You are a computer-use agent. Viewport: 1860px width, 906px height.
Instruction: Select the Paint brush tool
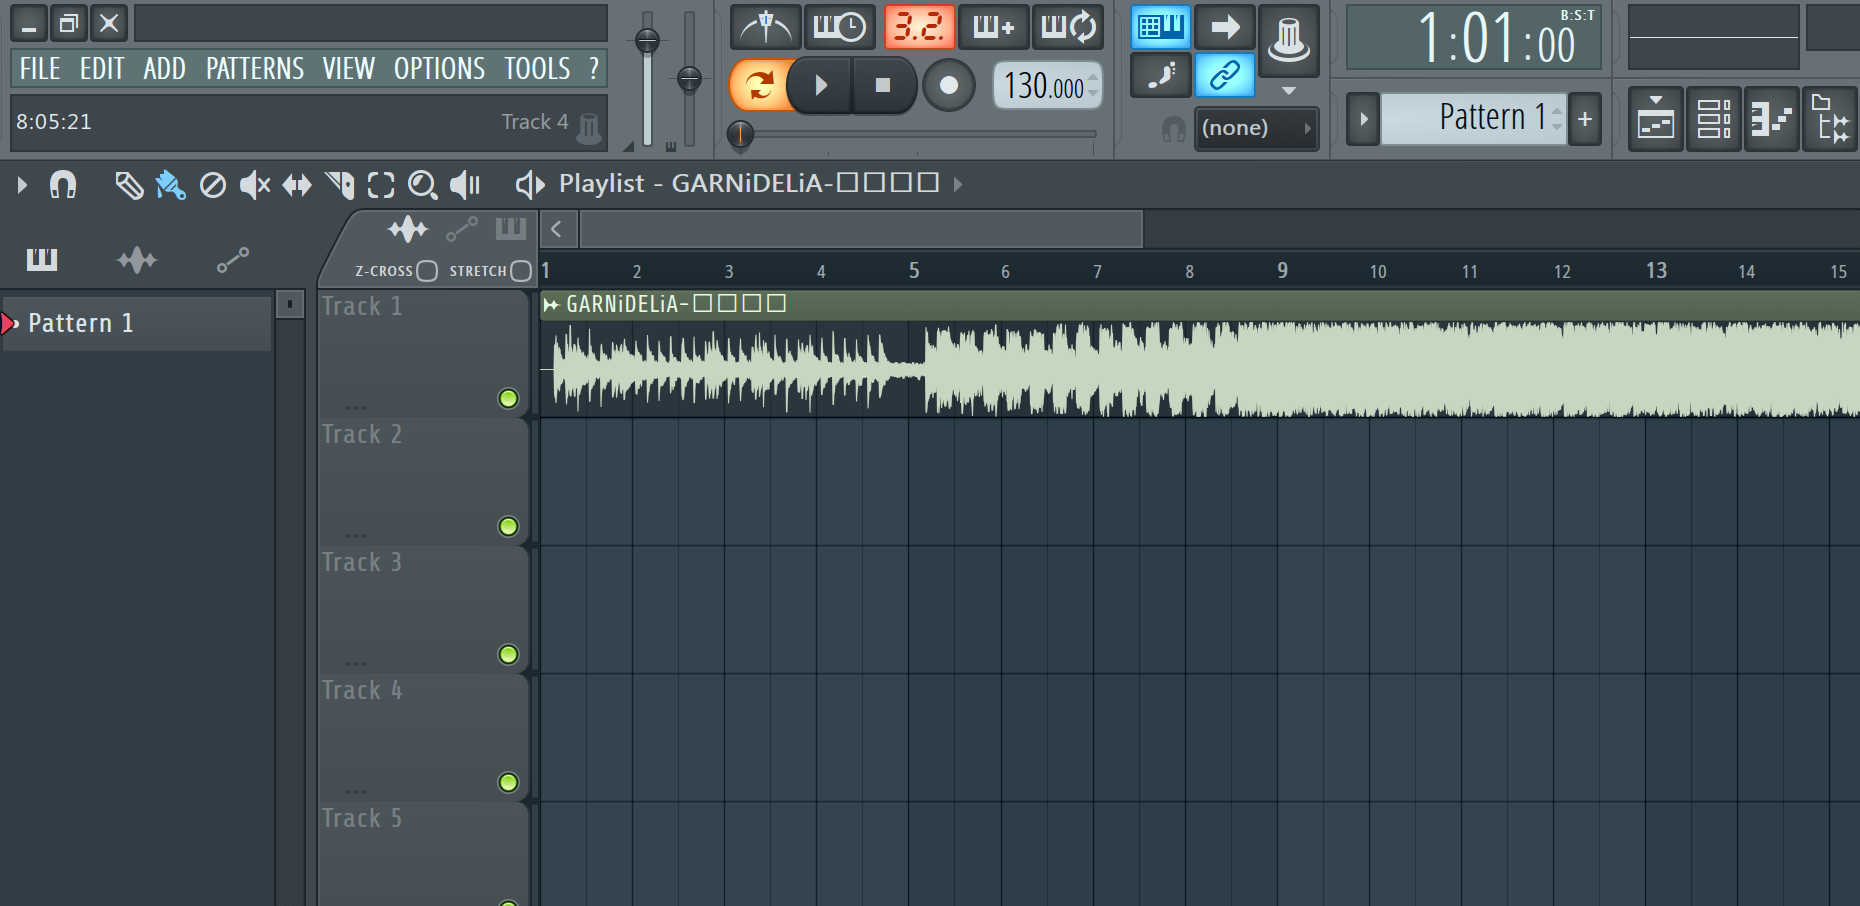tap(171, 185)
